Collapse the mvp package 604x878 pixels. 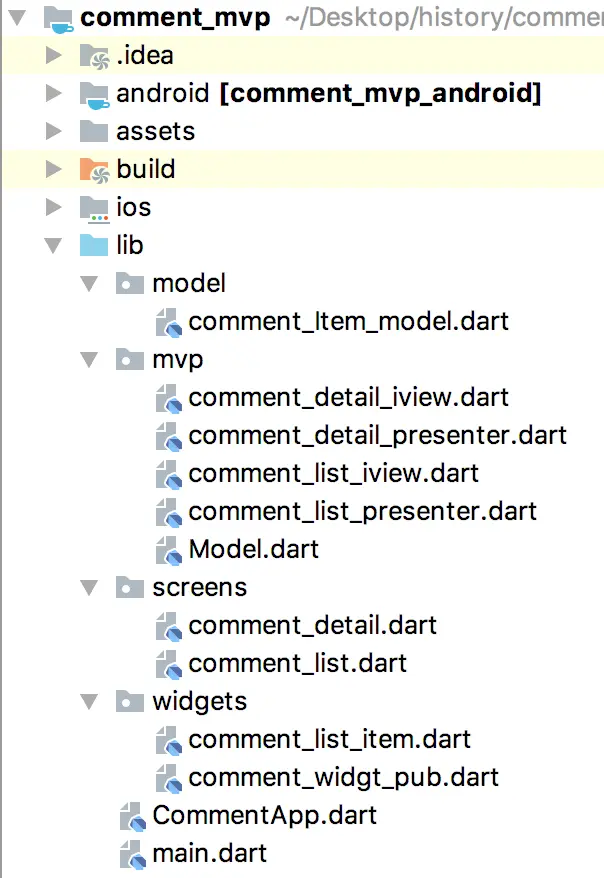(x=90, y=360)
